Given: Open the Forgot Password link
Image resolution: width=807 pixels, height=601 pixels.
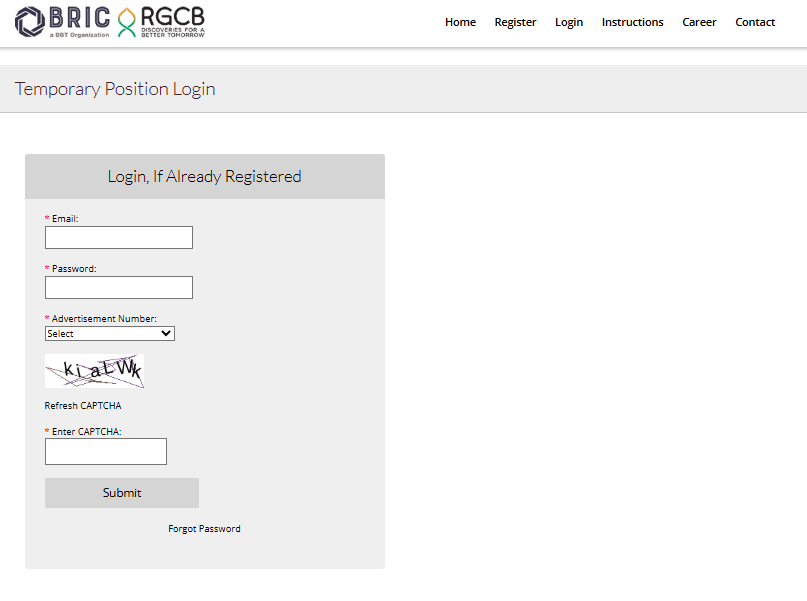Looking at the screenshot, I should click(204, 528).
